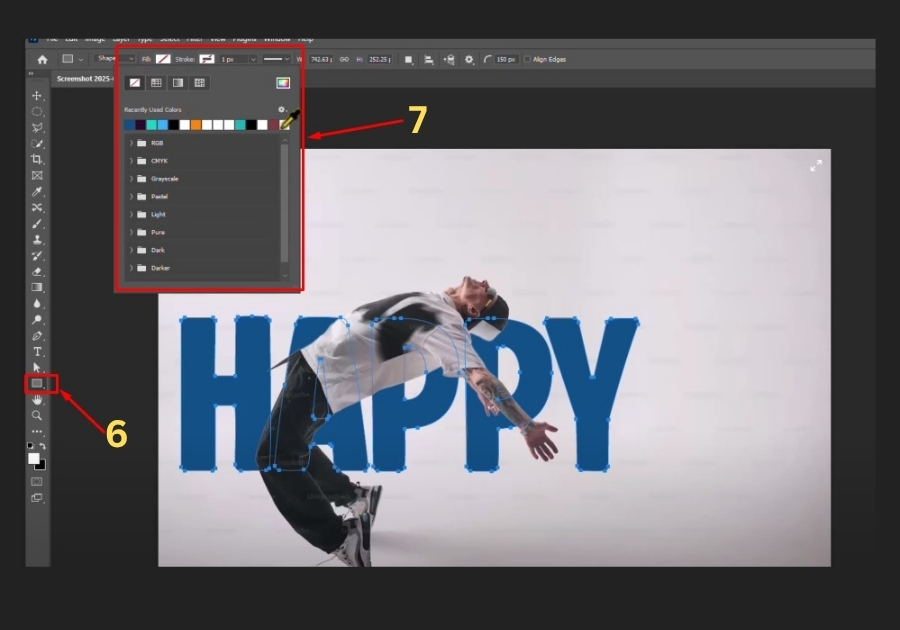Click the white foreground color box
The width and height of the screenshot is (900, 630).
coord(34,458)
